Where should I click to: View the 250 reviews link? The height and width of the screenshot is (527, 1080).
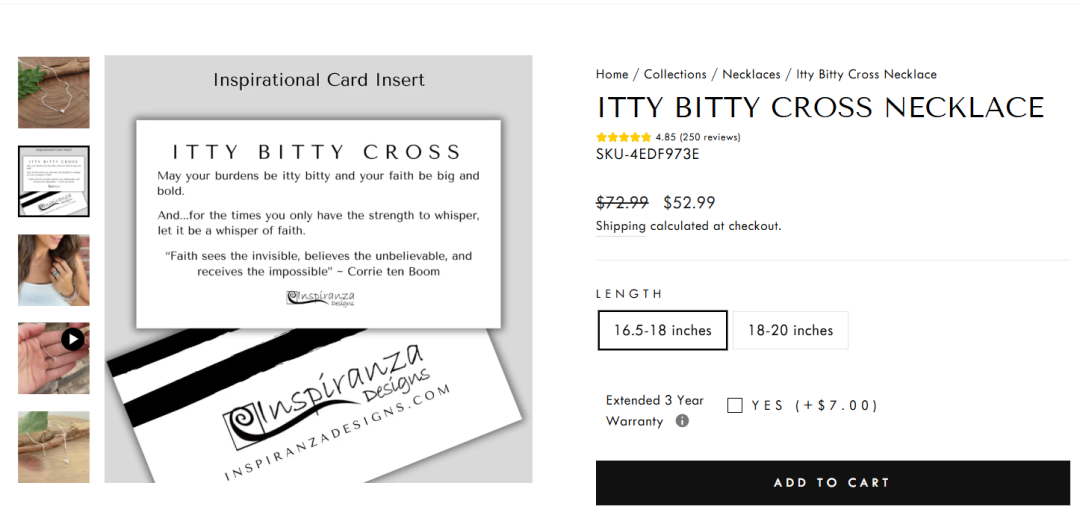(709, 137)
